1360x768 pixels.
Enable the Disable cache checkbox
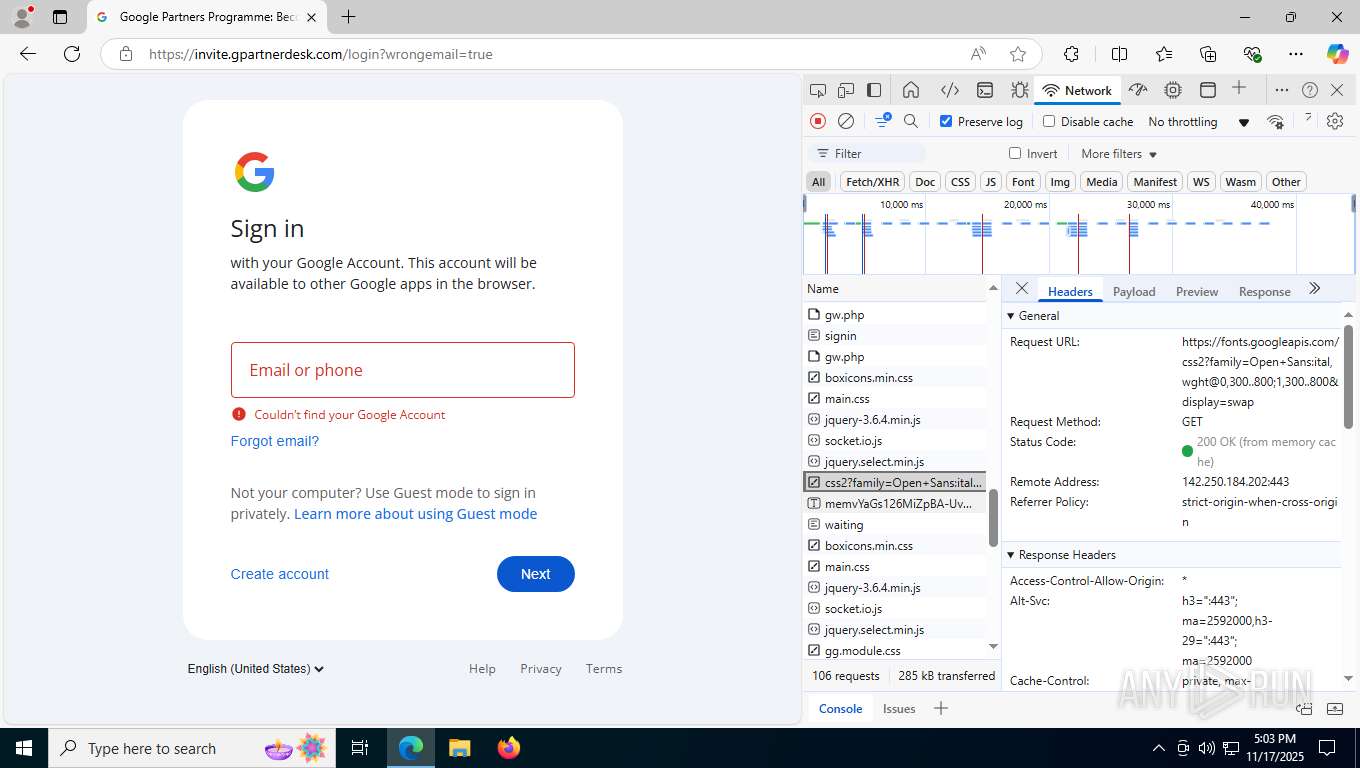(1049, 121)
